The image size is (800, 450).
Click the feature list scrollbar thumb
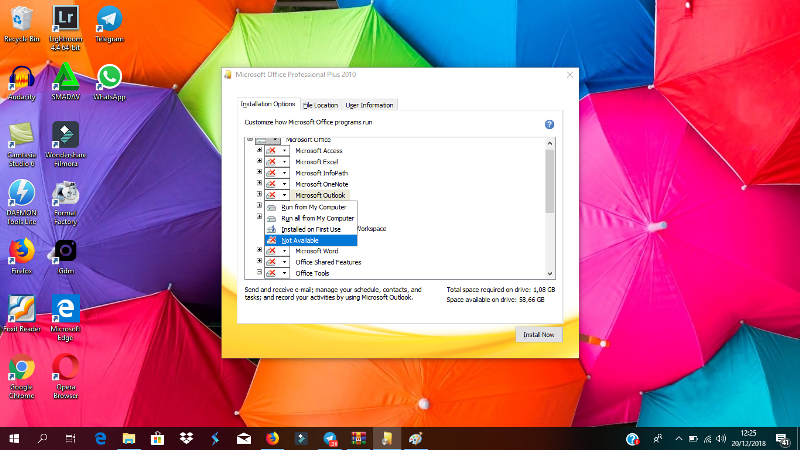(549, 181)
